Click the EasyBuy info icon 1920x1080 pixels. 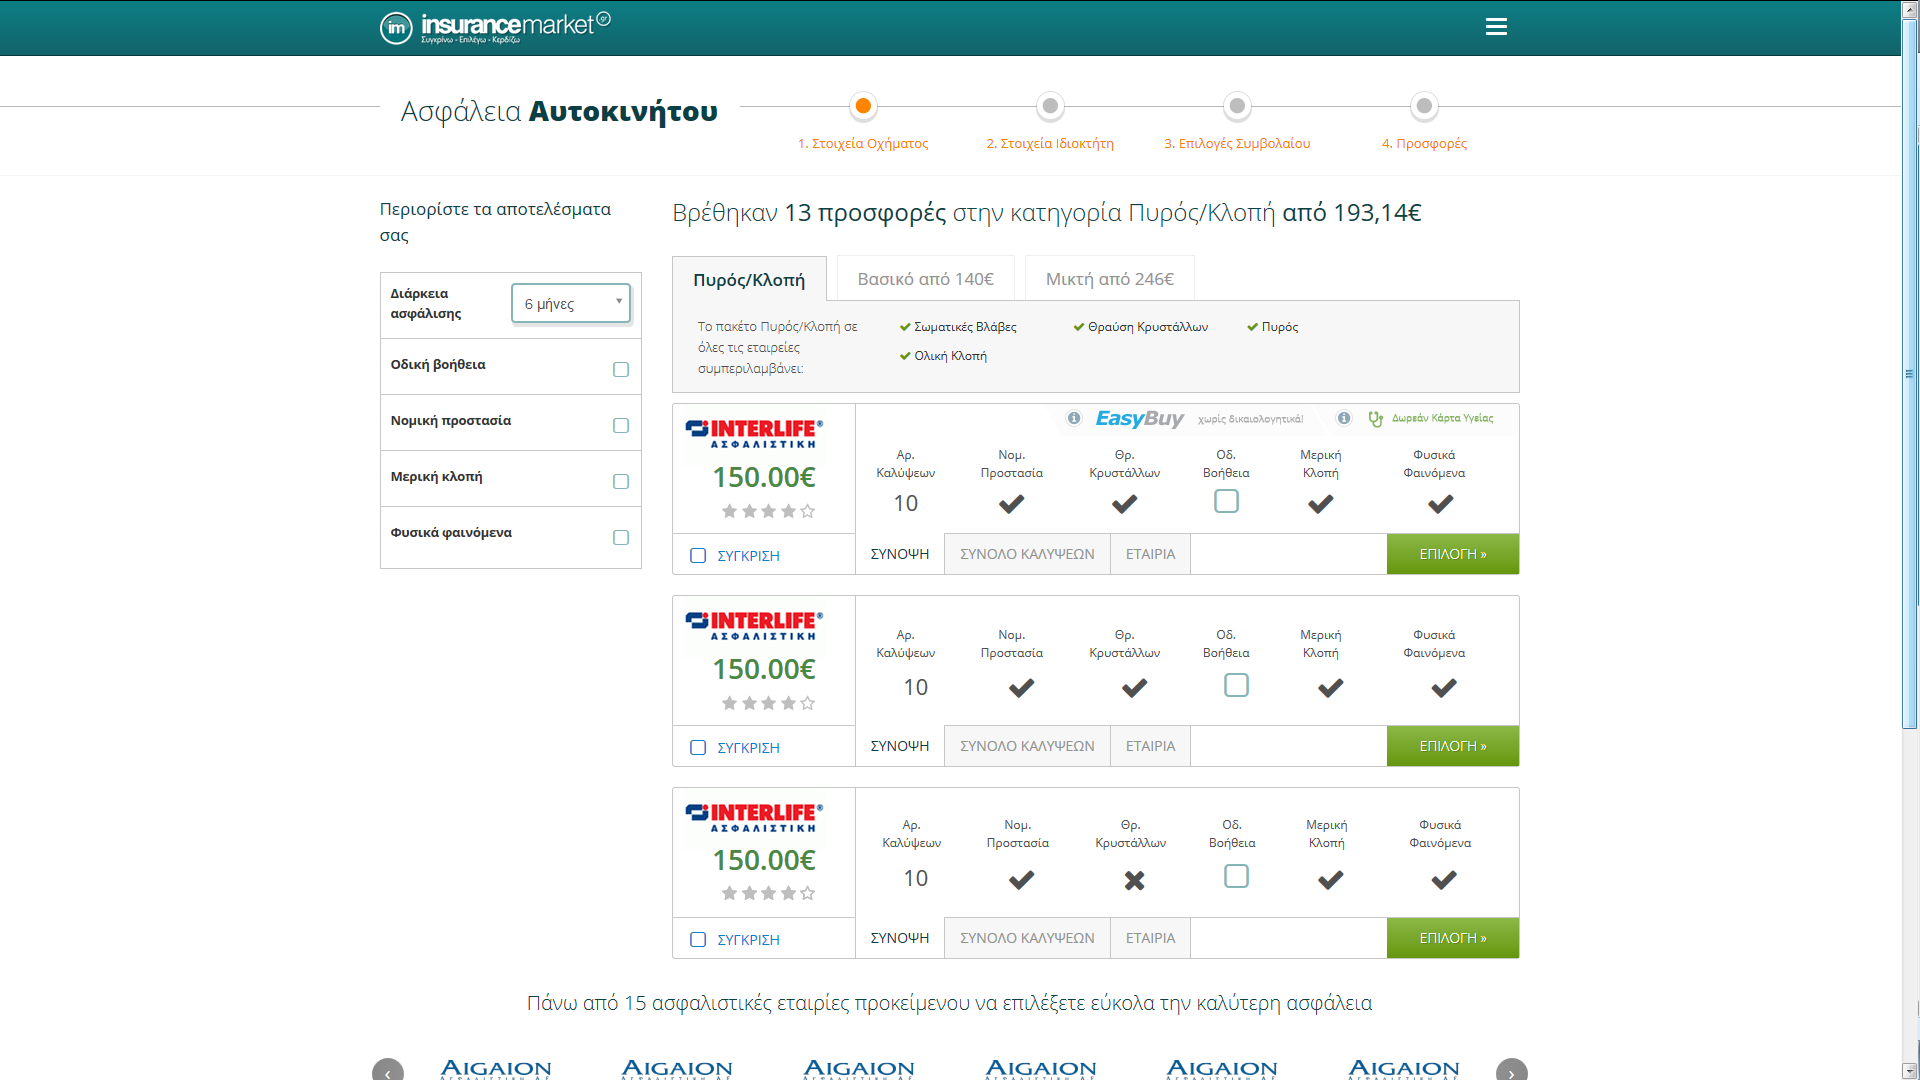[x=1073, y=419]
